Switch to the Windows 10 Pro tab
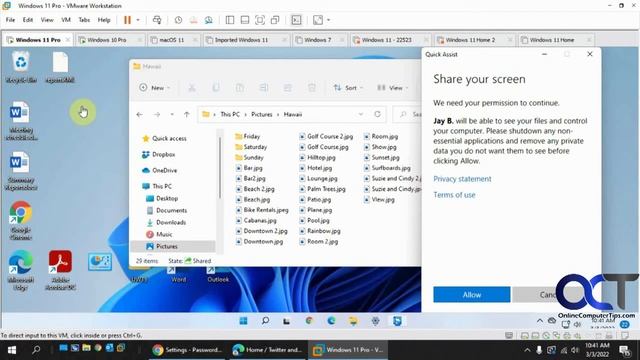This screenshot has height=360, width=640. 107,40
